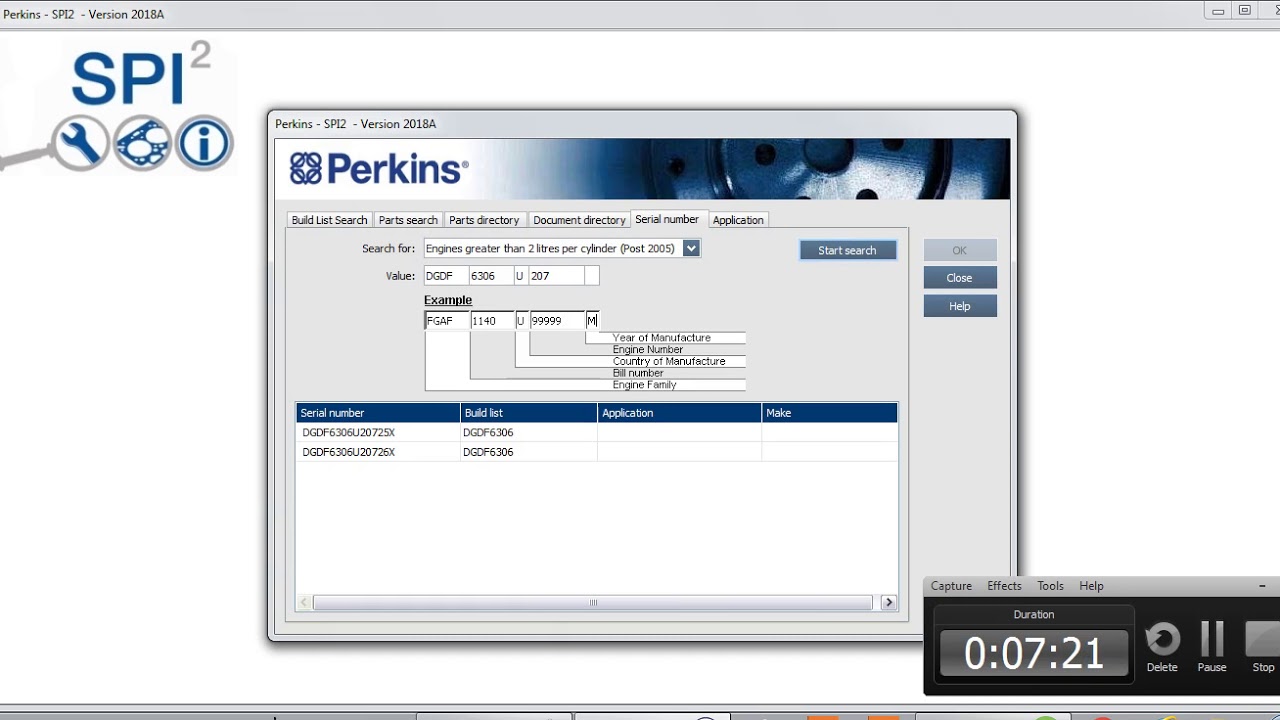Click DGDF6306 build list in second row

(488, 452)
